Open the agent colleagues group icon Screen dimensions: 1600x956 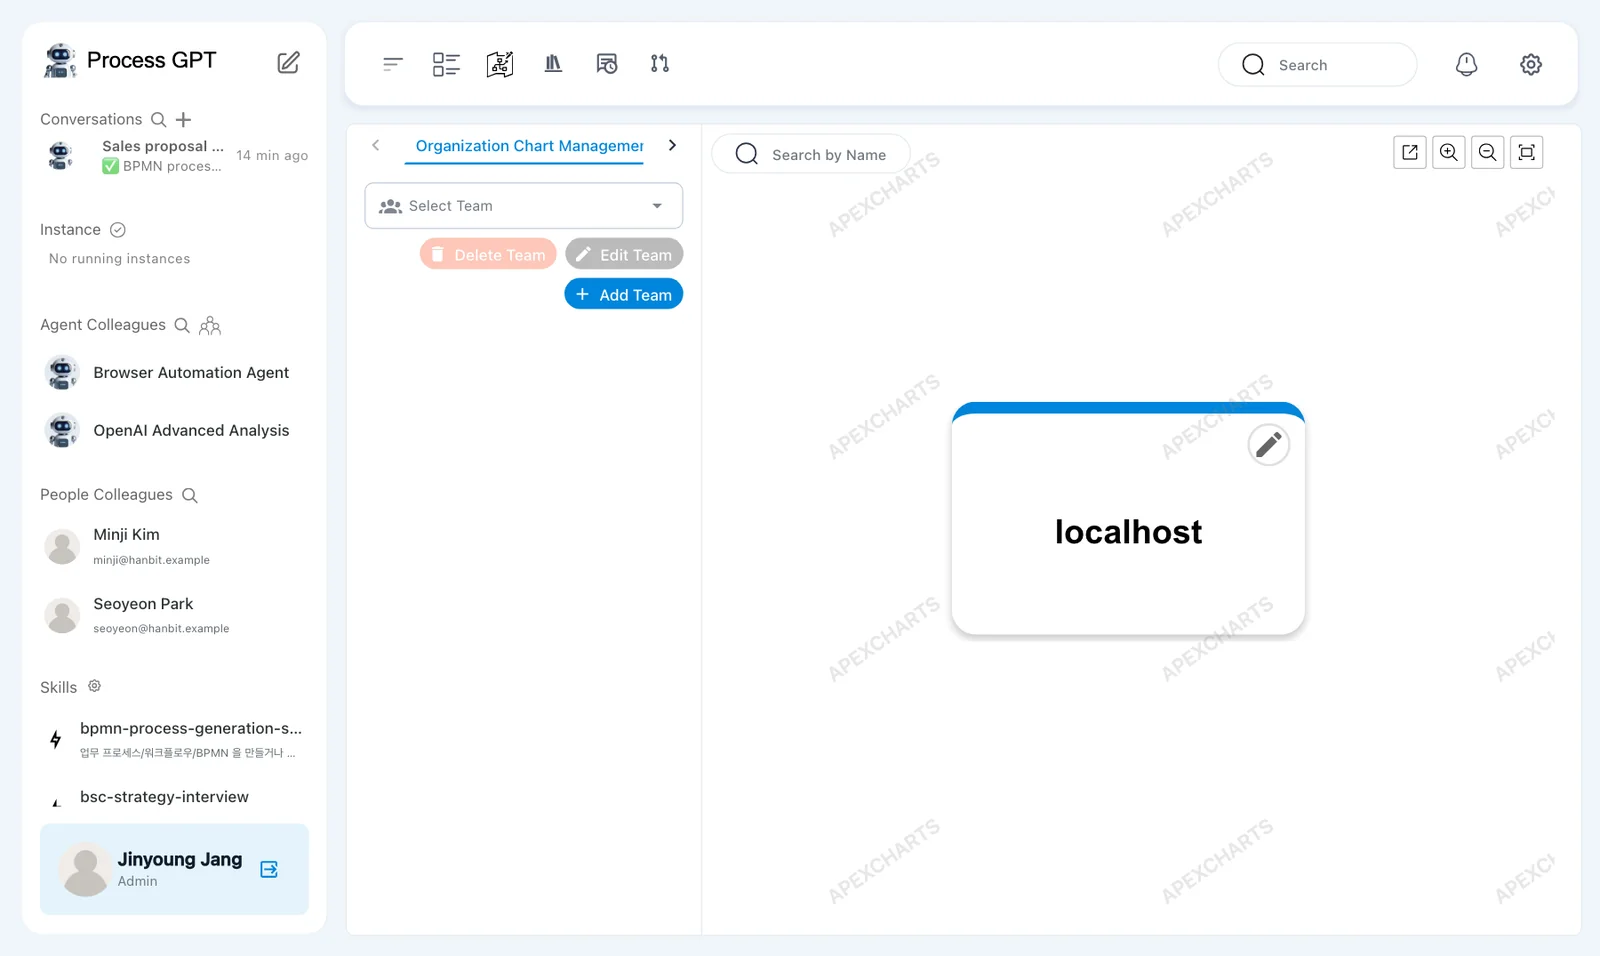click(x=210, y=325)
